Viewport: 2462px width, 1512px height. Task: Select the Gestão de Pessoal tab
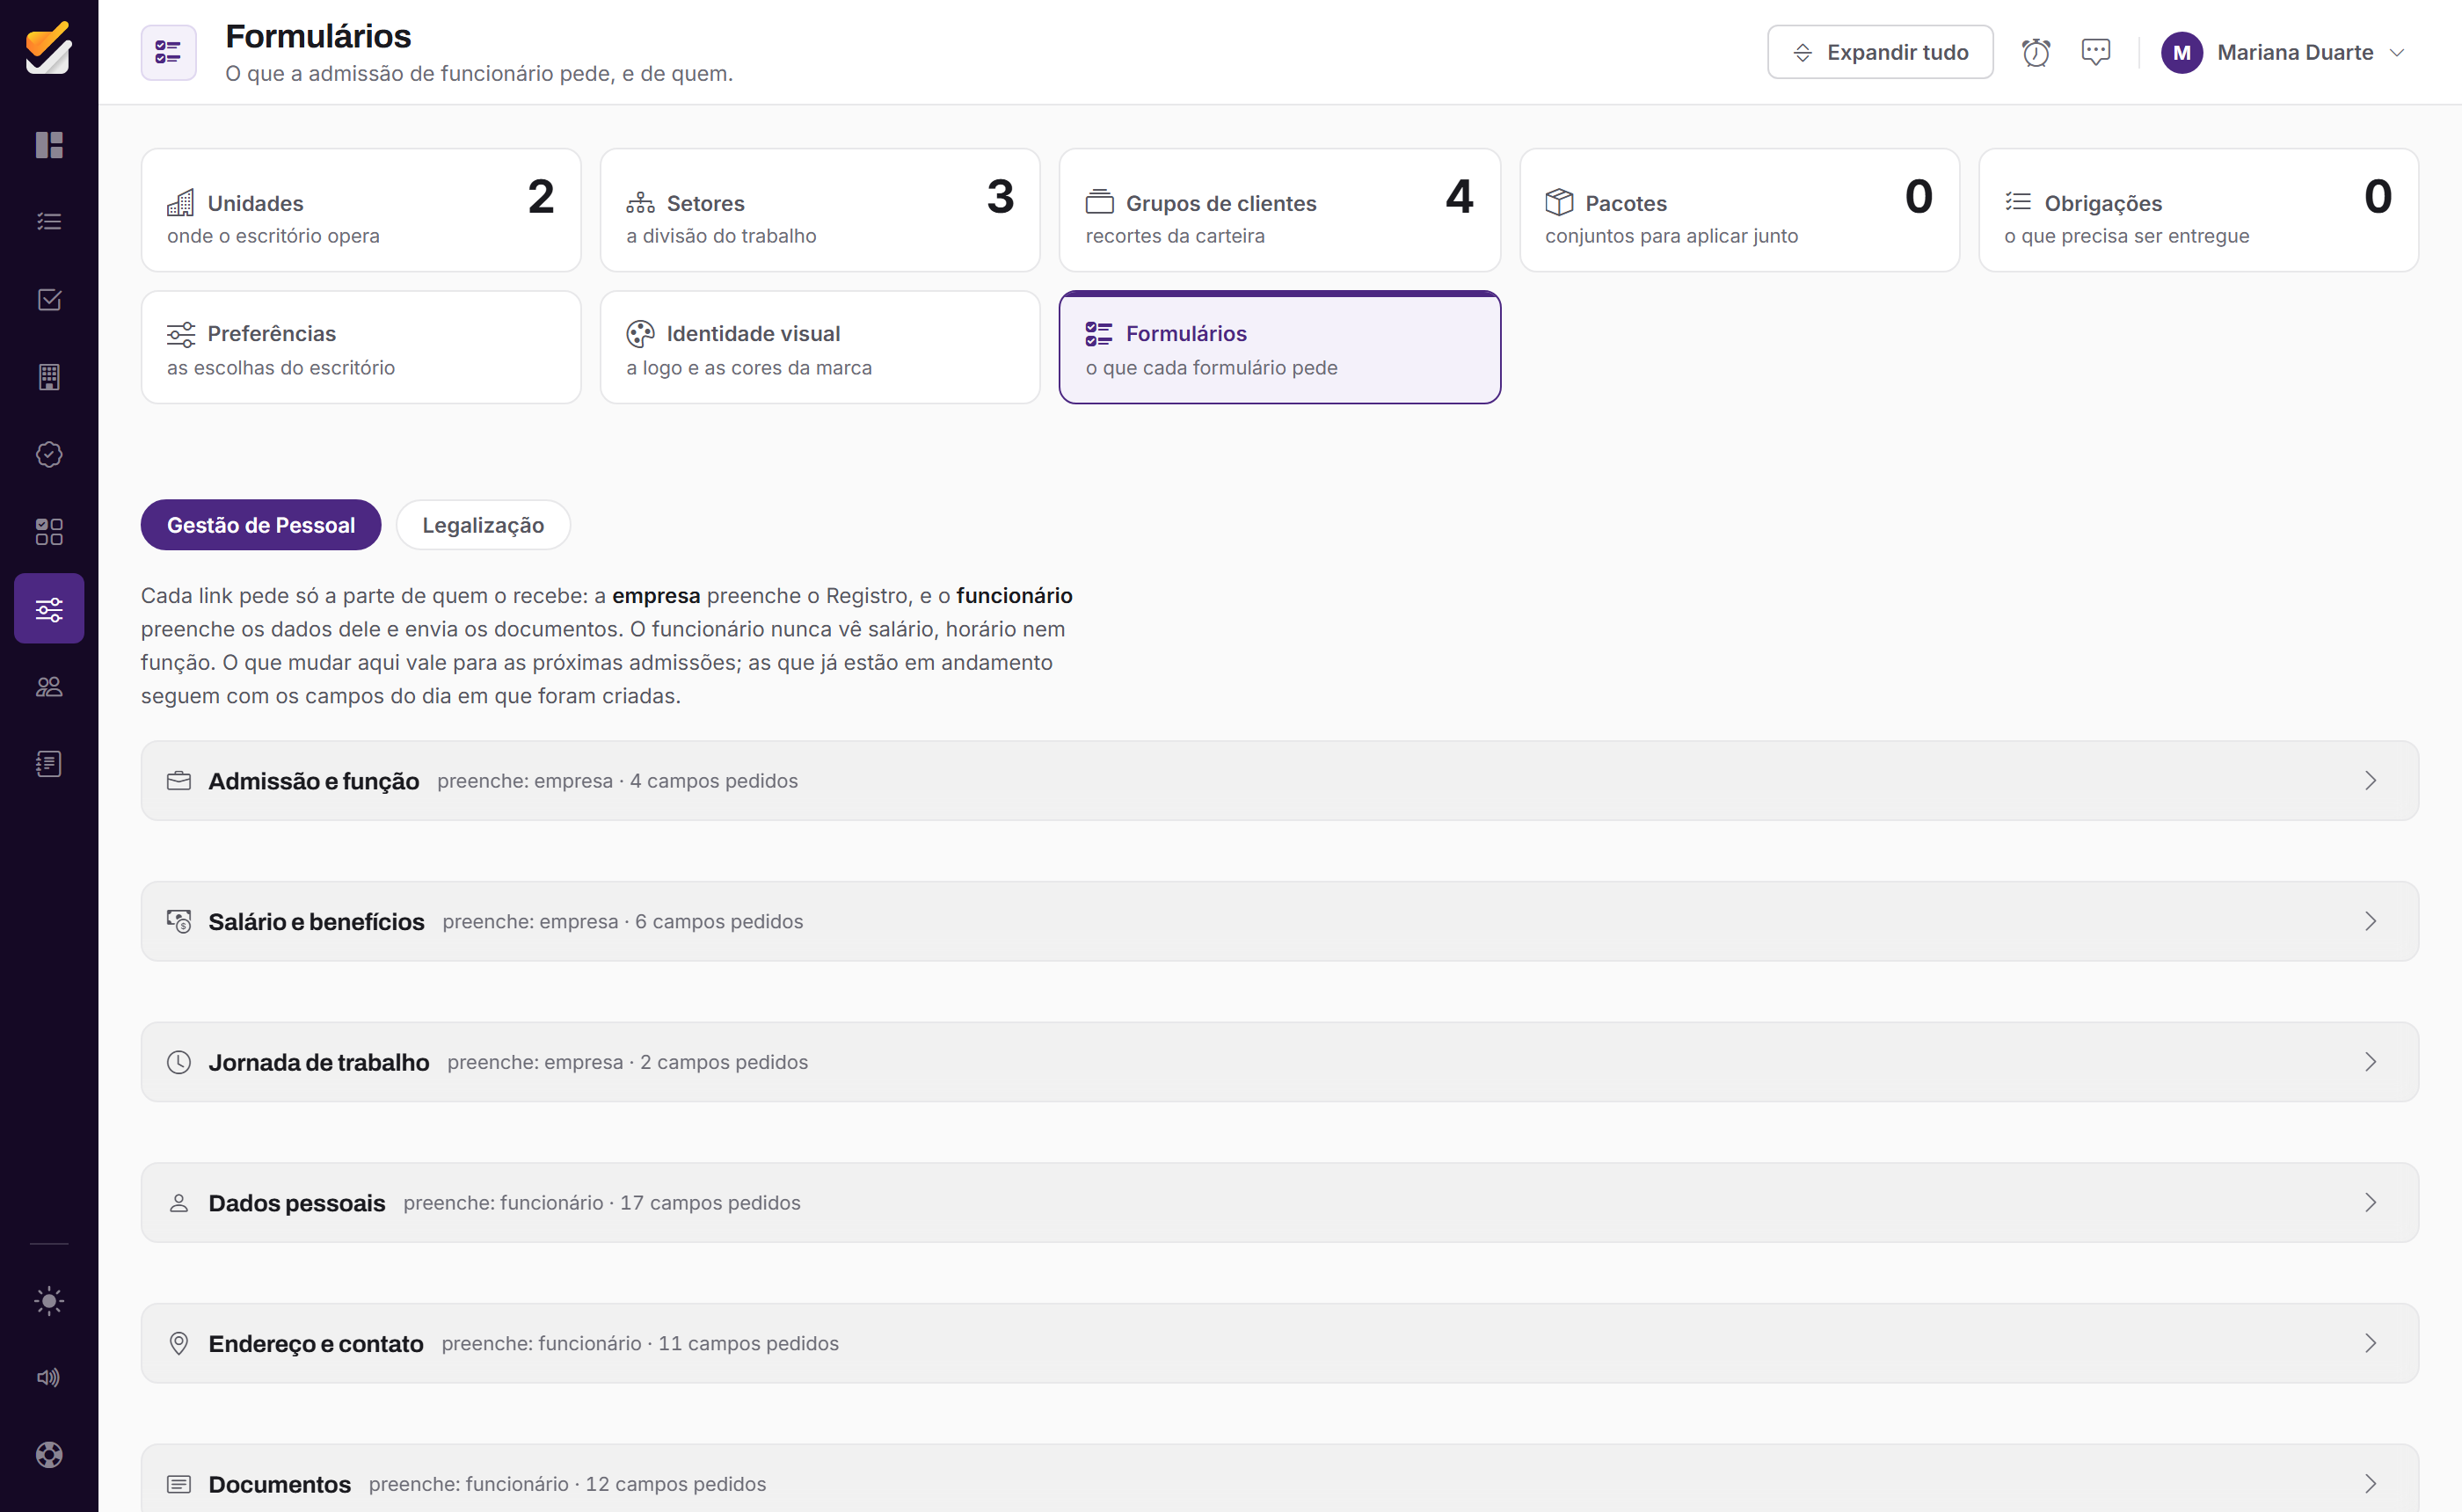coord(261,525)
